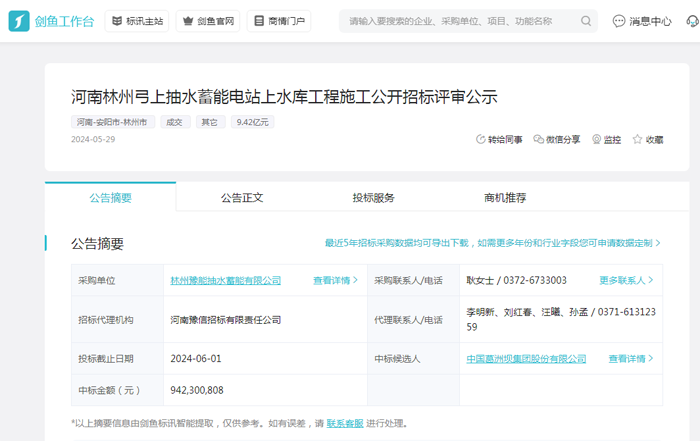The width and height of the screenshot is (700, 441).
Task: Focus the enterprise search input field
Action: pyautogui.click(x=460, y=21)
